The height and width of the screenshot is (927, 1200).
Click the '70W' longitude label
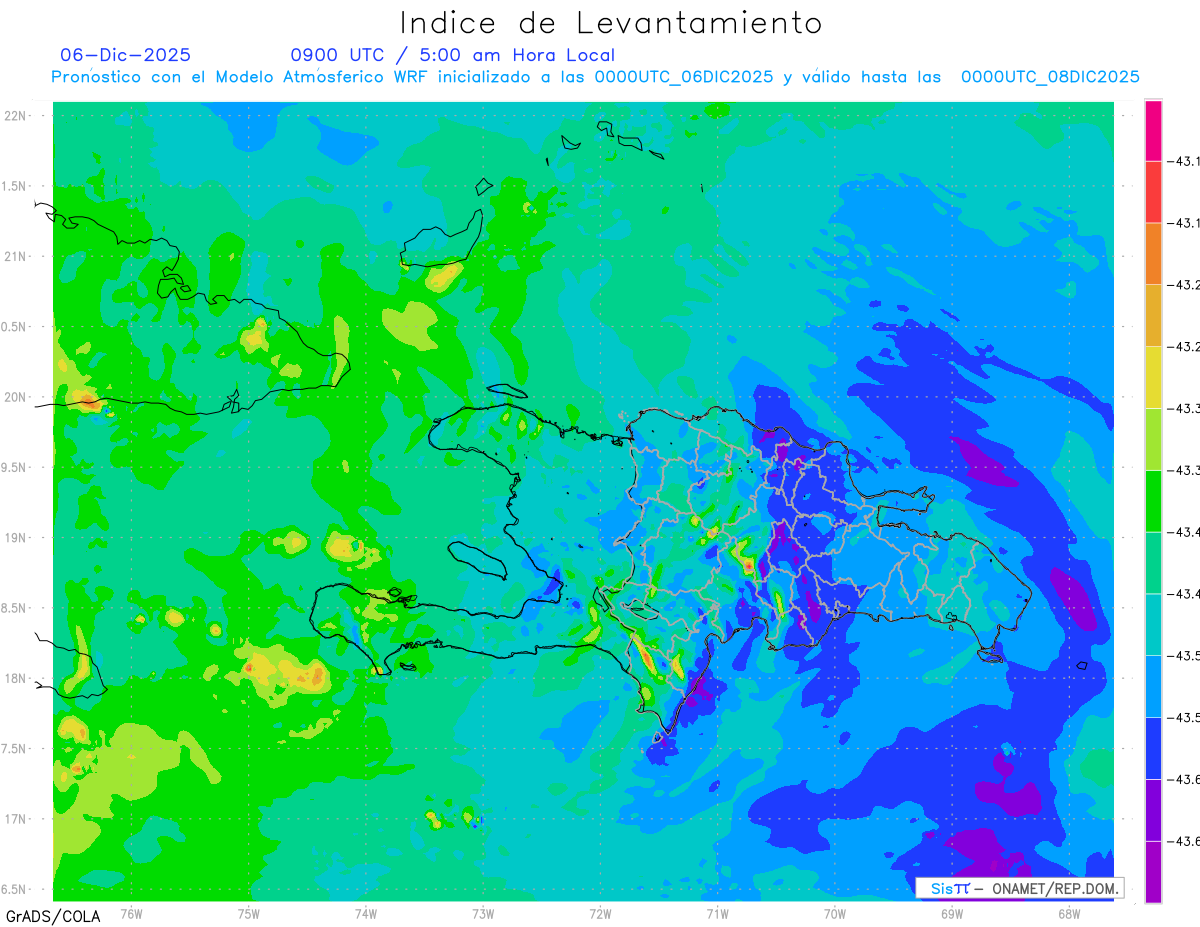click(x=835, y=913)
